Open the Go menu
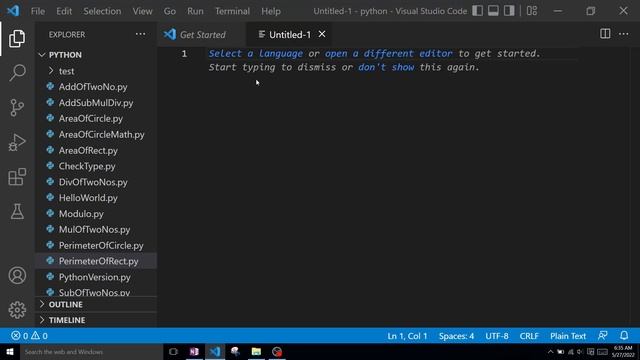The image size is (640, 360). 169,11
